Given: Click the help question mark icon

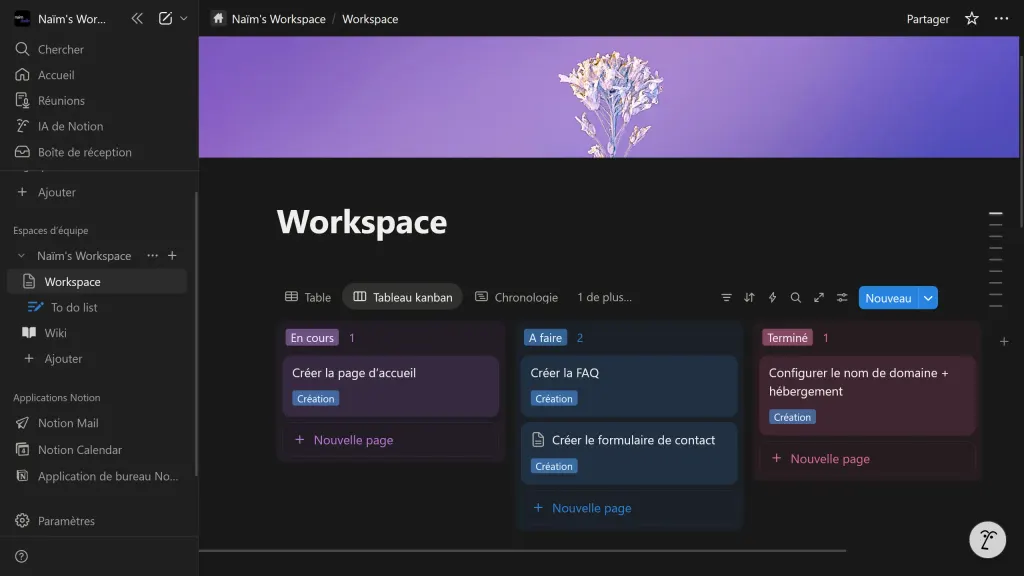Looking at the screenshot, I should point(22,556).
